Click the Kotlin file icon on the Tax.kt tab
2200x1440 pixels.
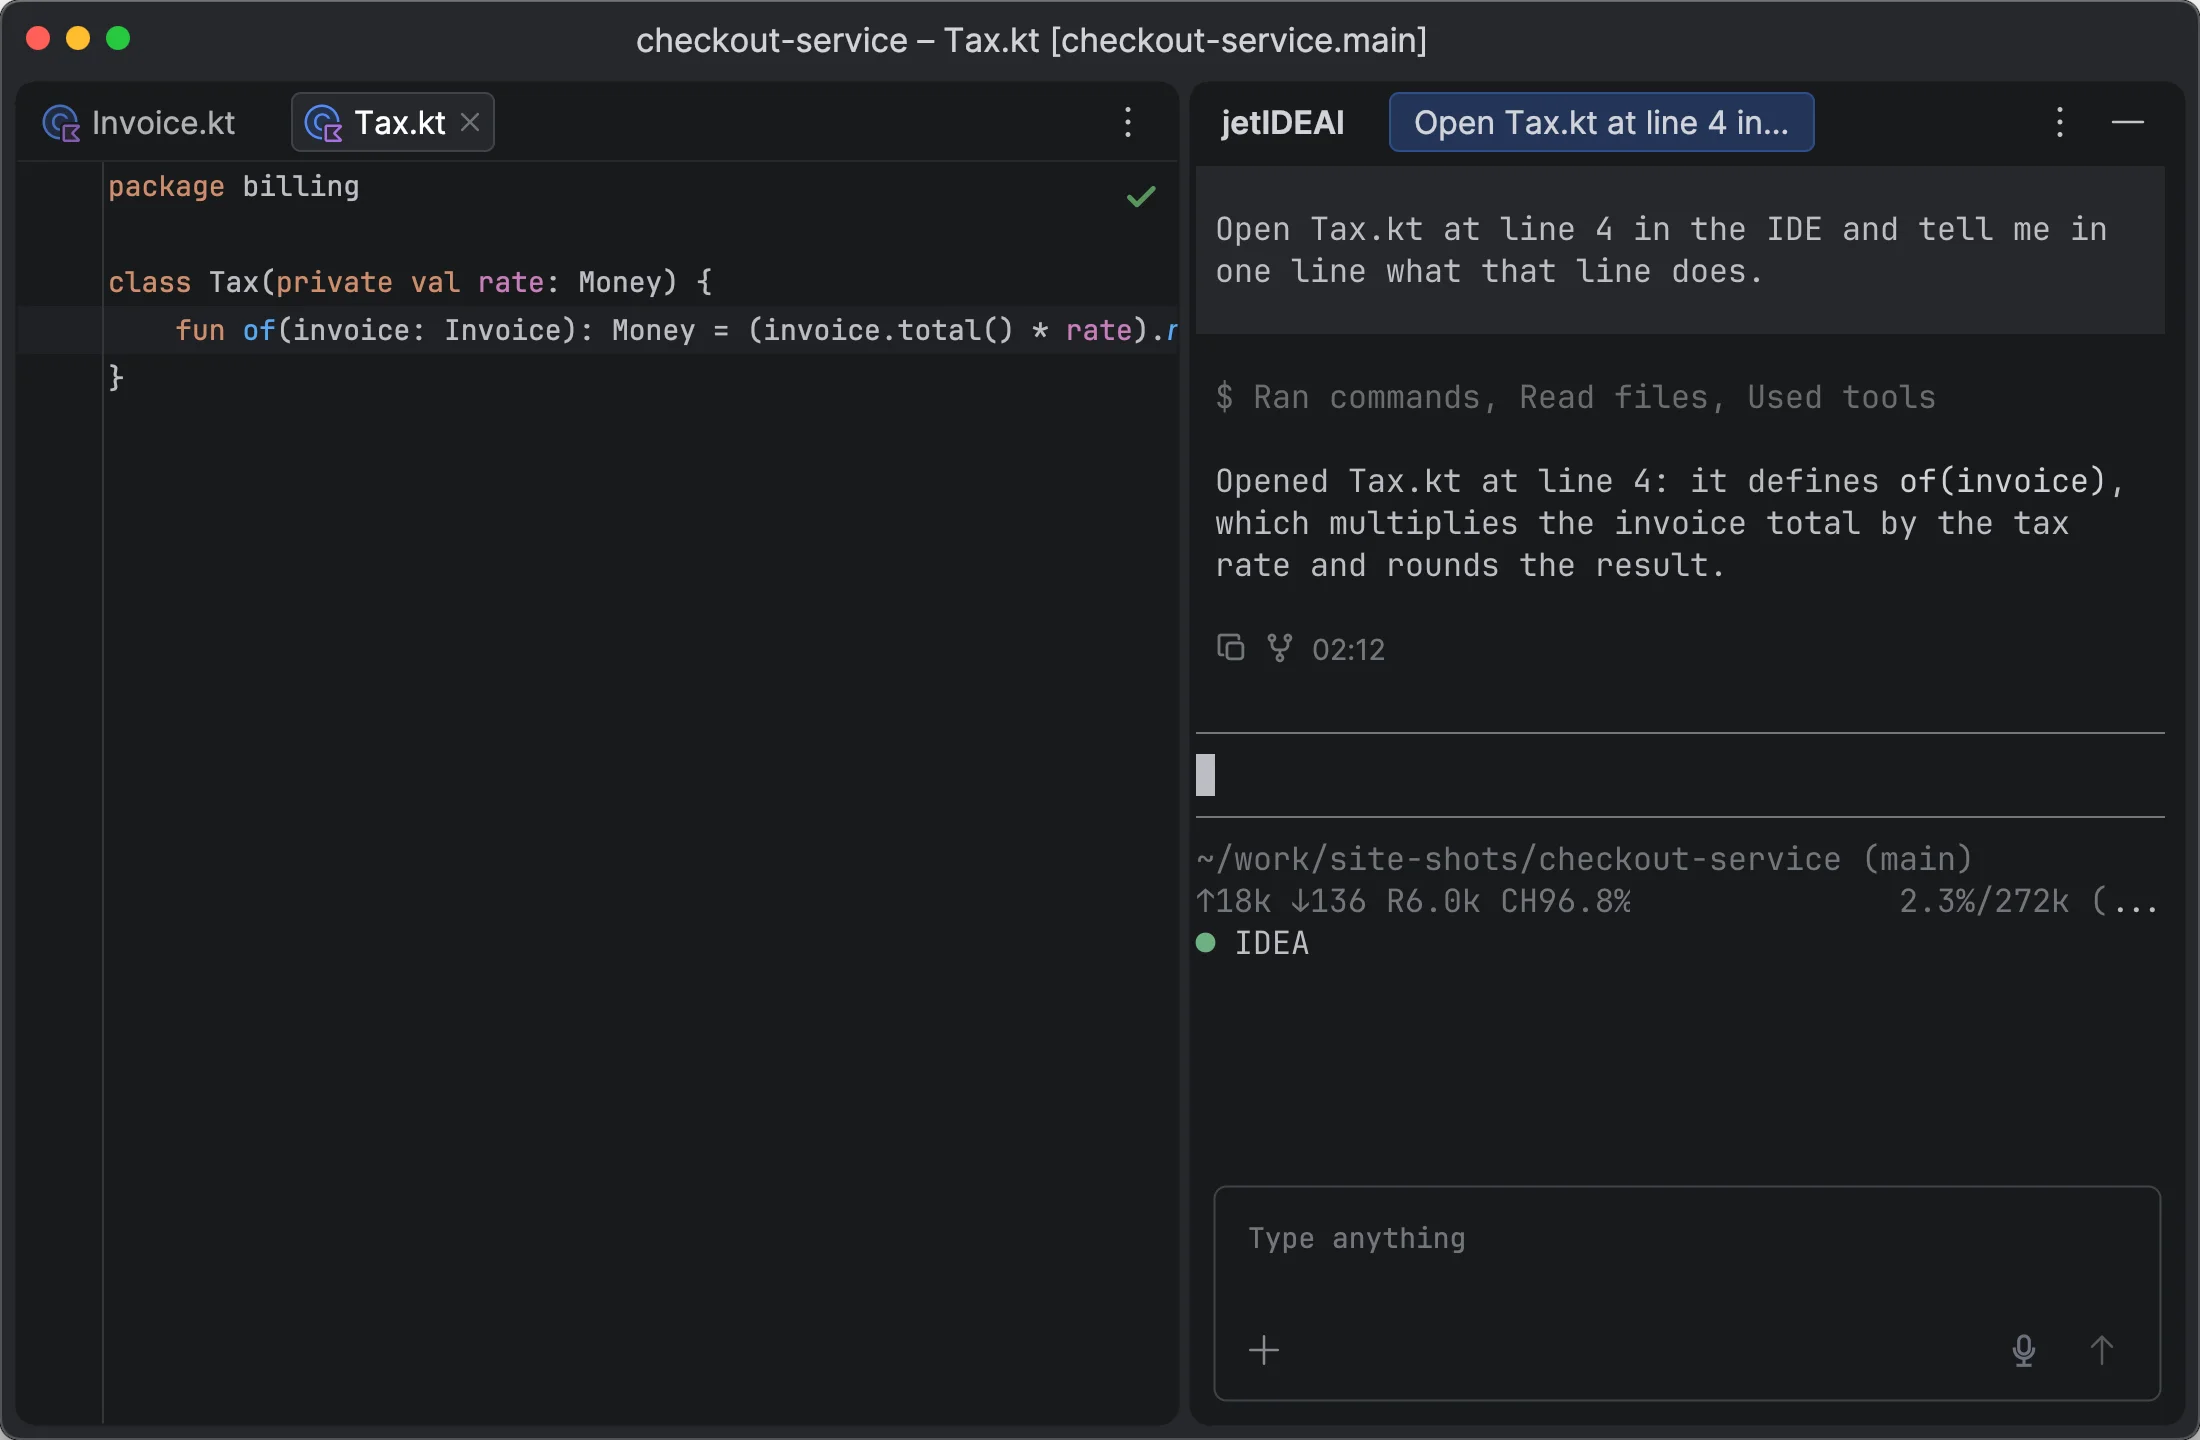click(323, 123)
